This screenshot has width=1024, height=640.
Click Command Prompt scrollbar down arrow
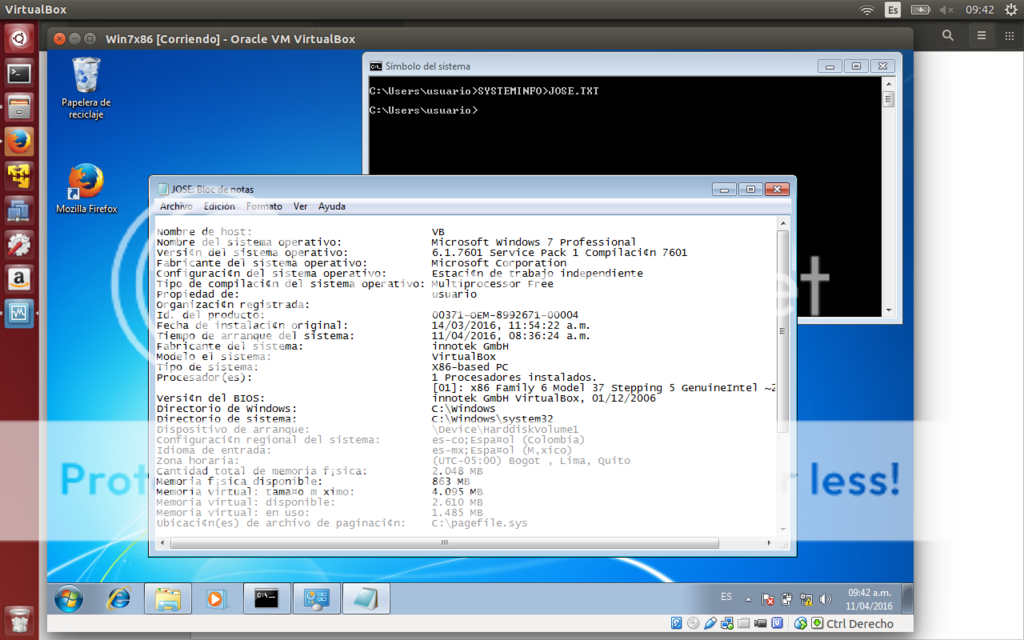[888, 310]
